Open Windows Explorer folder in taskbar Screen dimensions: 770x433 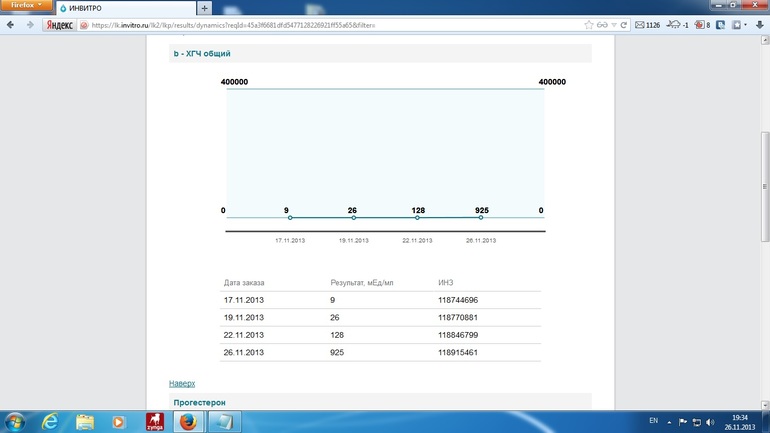coord(85,421)
